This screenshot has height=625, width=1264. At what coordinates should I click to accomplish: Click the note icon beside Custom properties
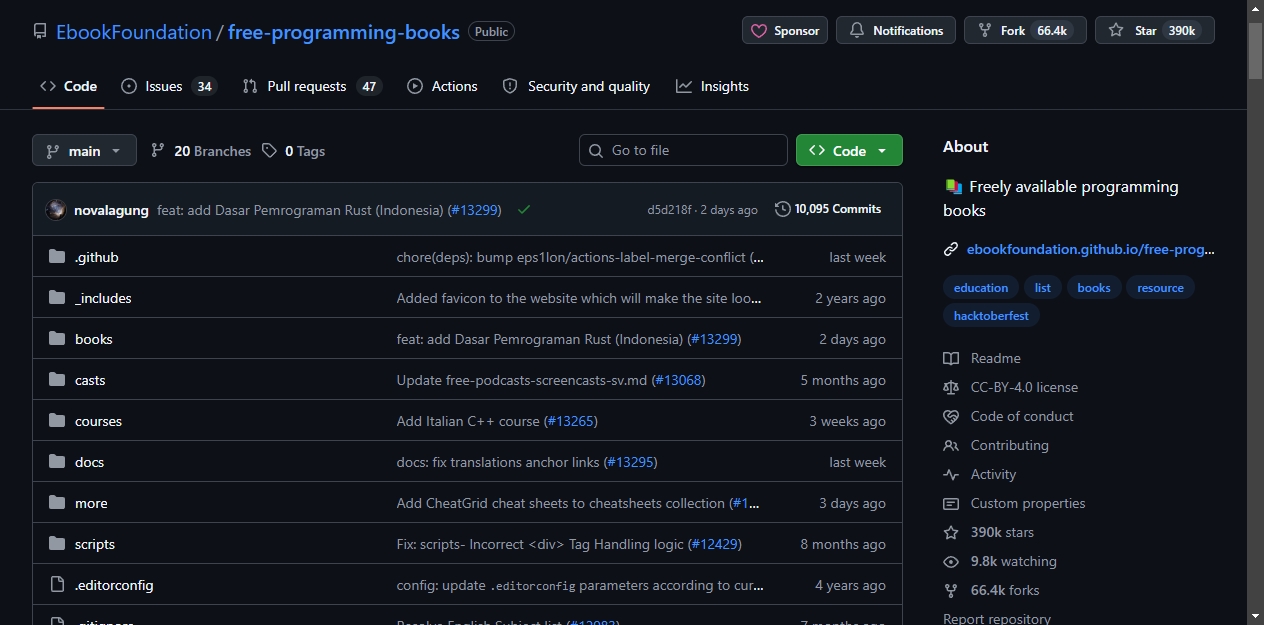tap(951, 503)
